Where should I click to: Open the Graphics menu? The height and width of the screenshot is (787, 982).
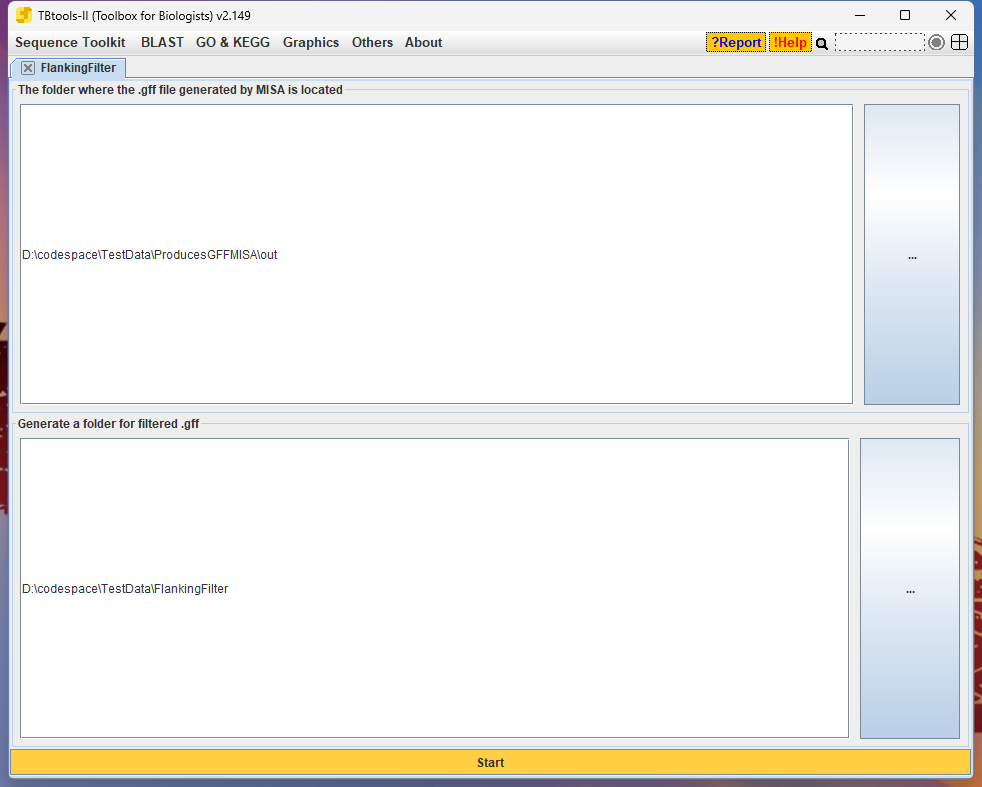pyautogui.click(x=311, y=42)
